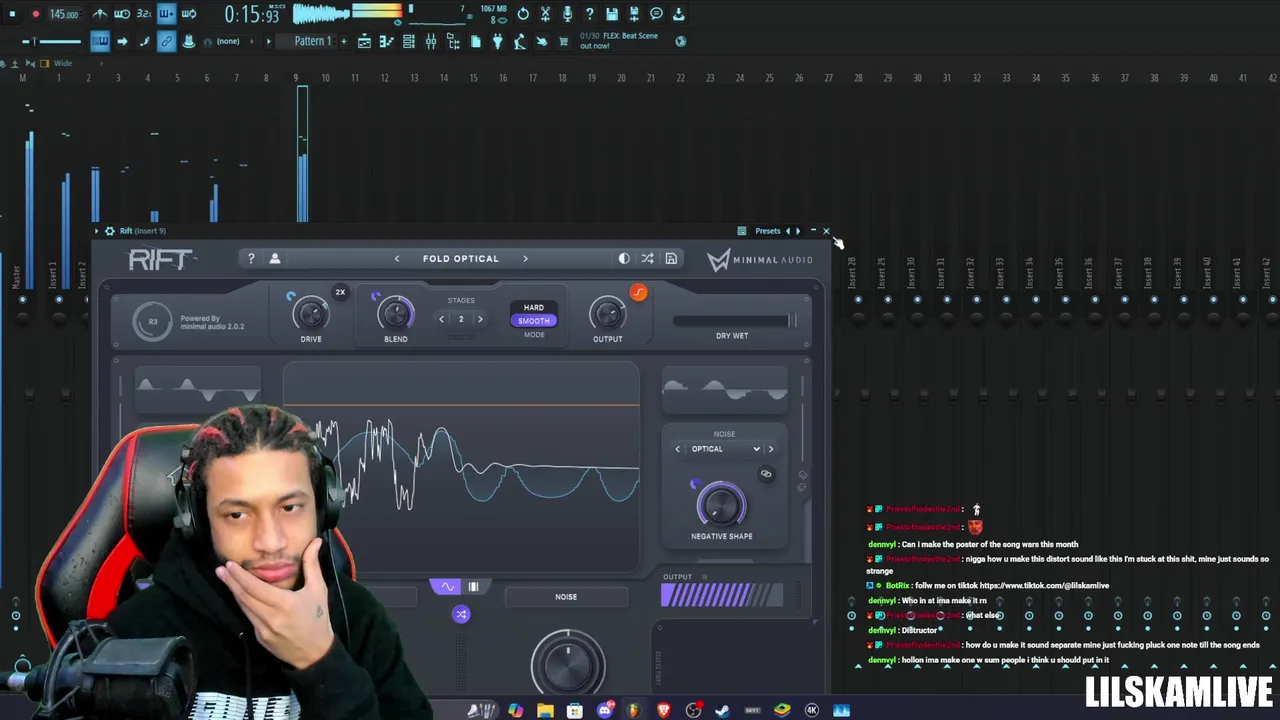1280x720 pixels.
Task: Toggle the Rift half-circle theme contrast icon
Action: (624, 259)
